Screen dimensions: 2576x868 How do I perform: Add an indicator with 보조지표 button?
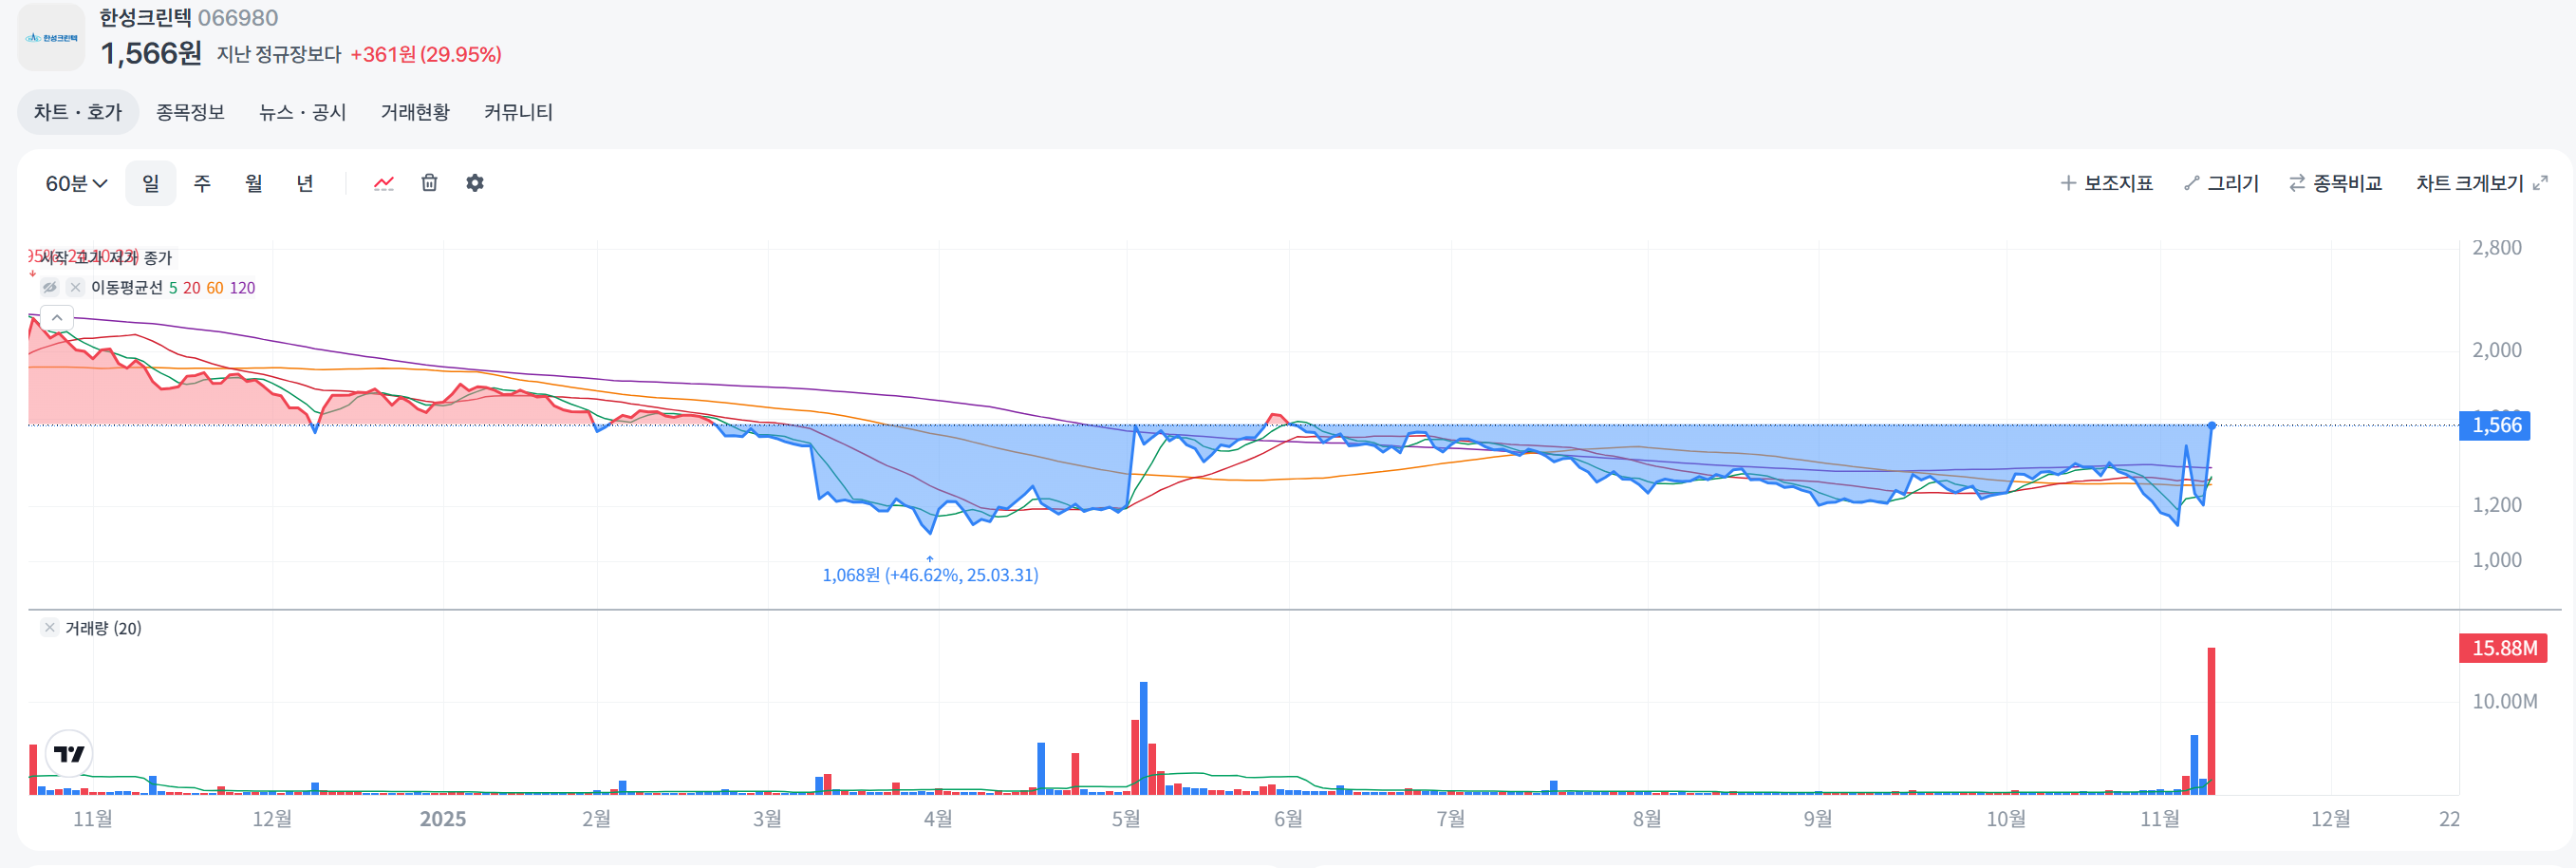click(x=2106, y=183)
